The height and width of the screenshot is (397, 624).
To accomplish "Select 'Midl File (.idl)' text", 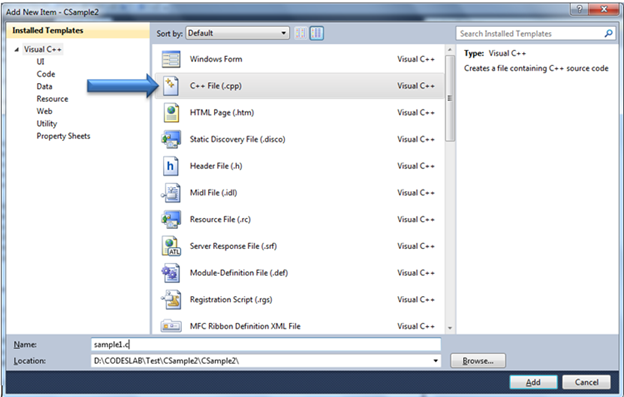I will coord(213,193).
